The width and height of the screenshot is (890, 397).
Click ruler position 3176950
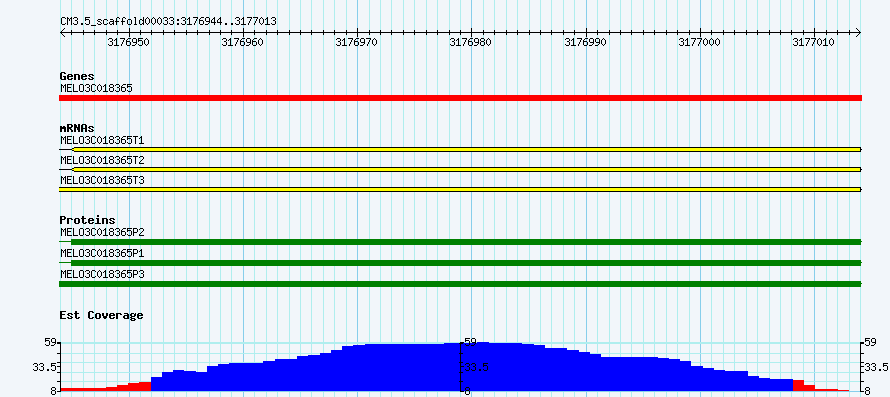[128, 42]
